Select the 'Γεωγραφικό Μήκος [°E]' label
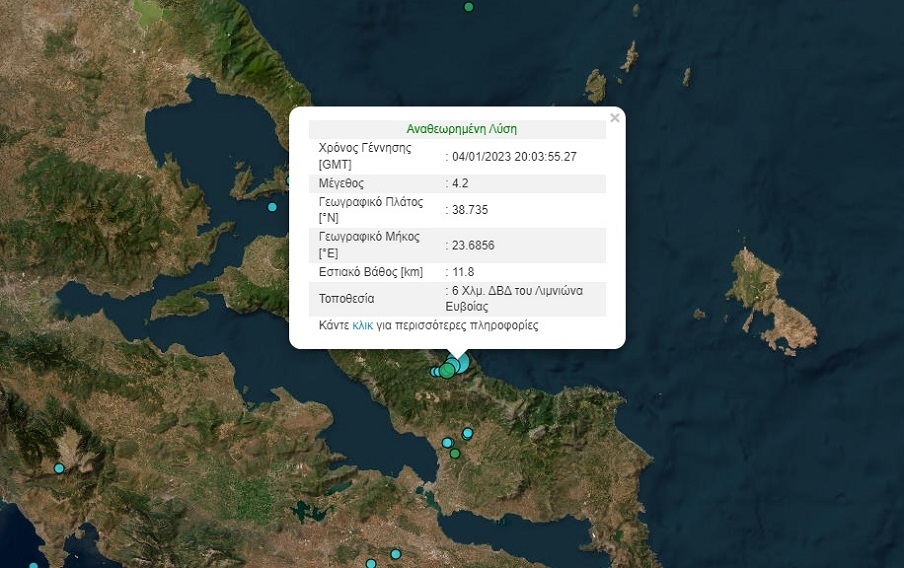 coord(369,245)
